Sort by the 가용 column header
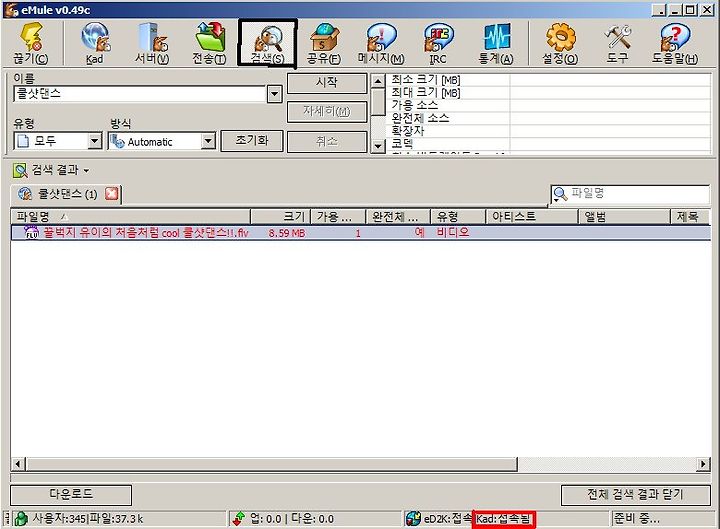Viewport: 720px width, 529px height. click(x=338, y=216)
